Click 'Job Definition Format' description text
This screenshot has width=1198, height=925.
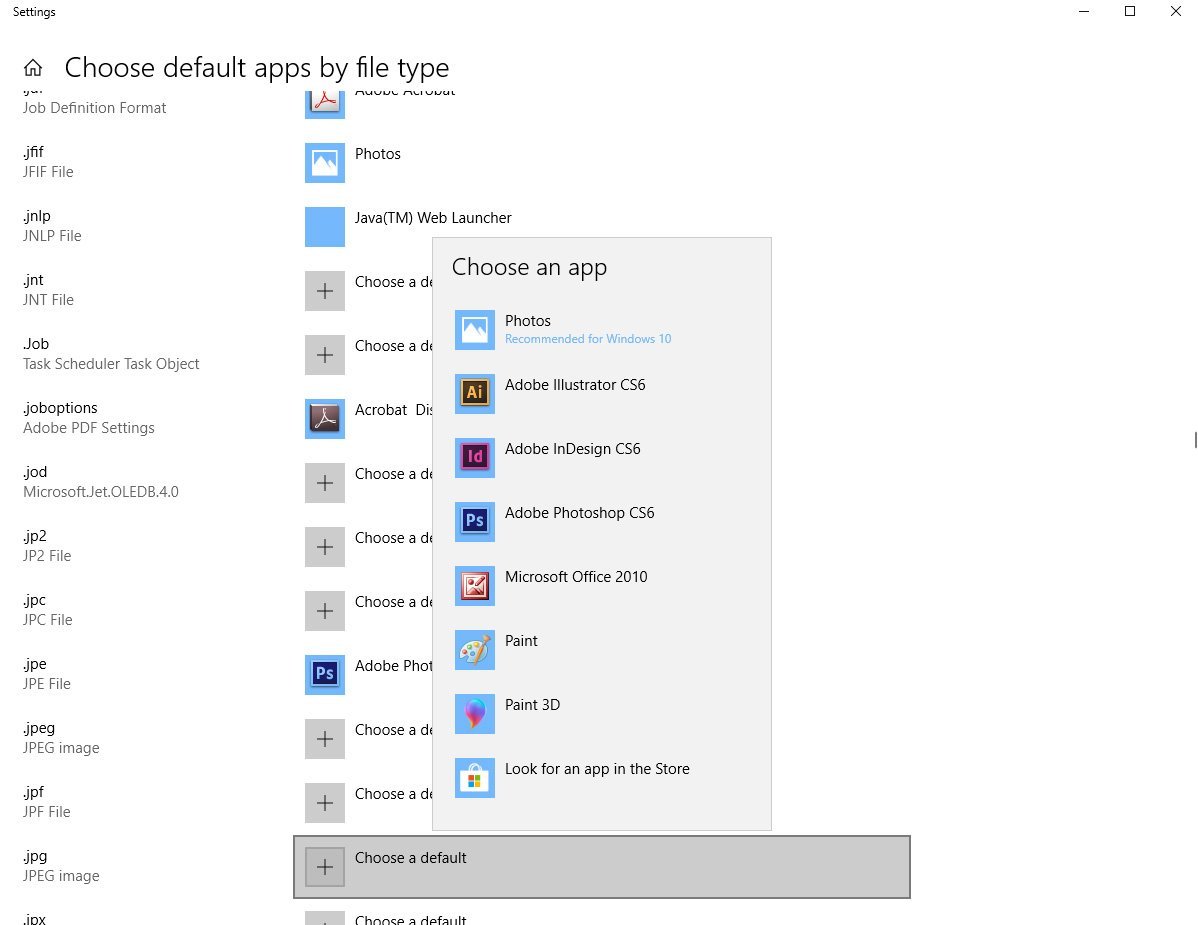pos(95,108)
